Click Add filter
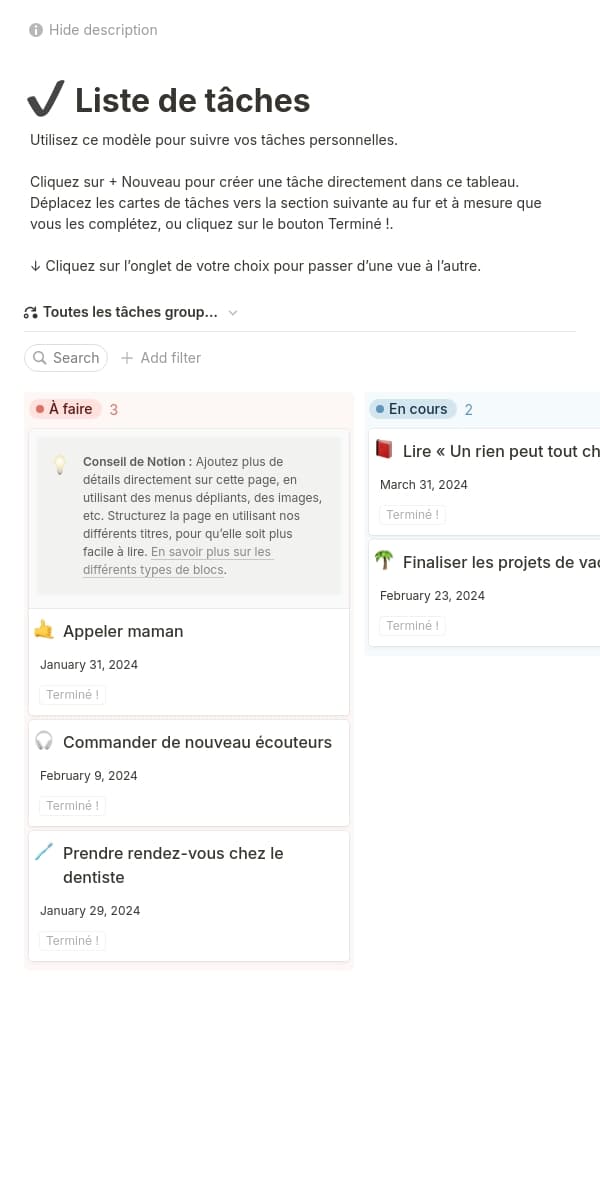 coord(161,358)
